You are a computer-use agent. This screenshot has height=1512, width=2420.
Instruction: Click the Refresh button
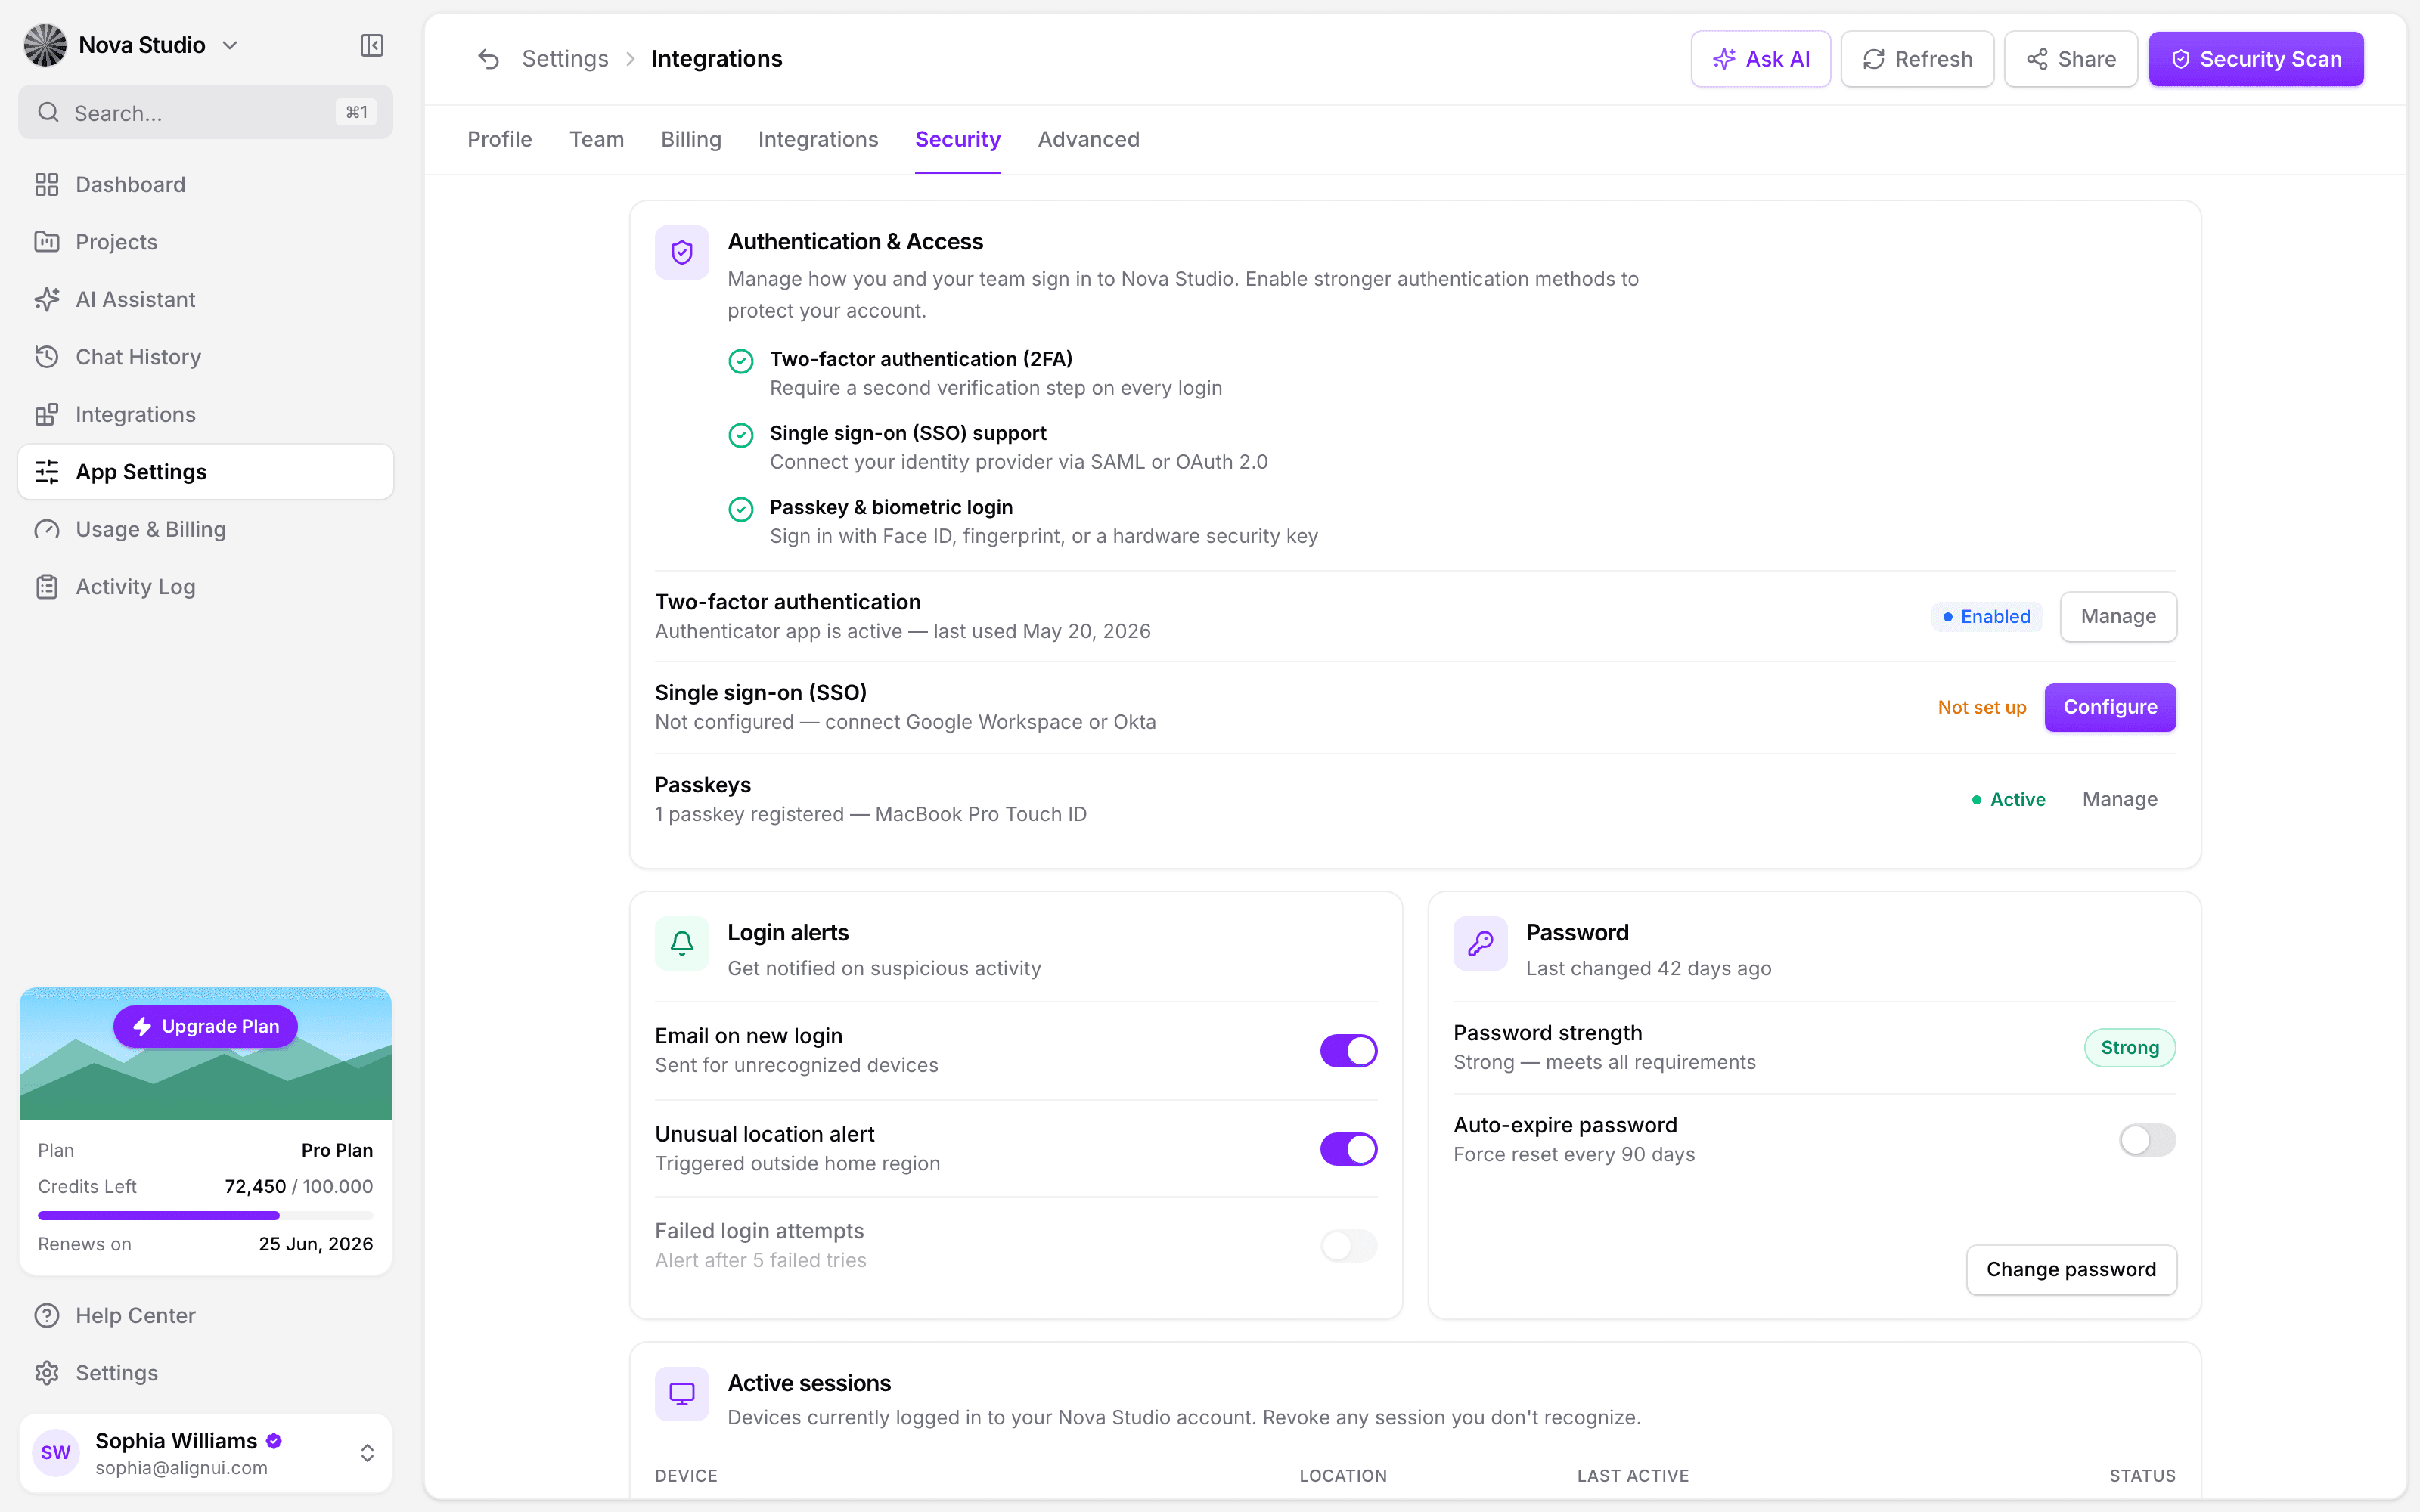coord(1917,59)
